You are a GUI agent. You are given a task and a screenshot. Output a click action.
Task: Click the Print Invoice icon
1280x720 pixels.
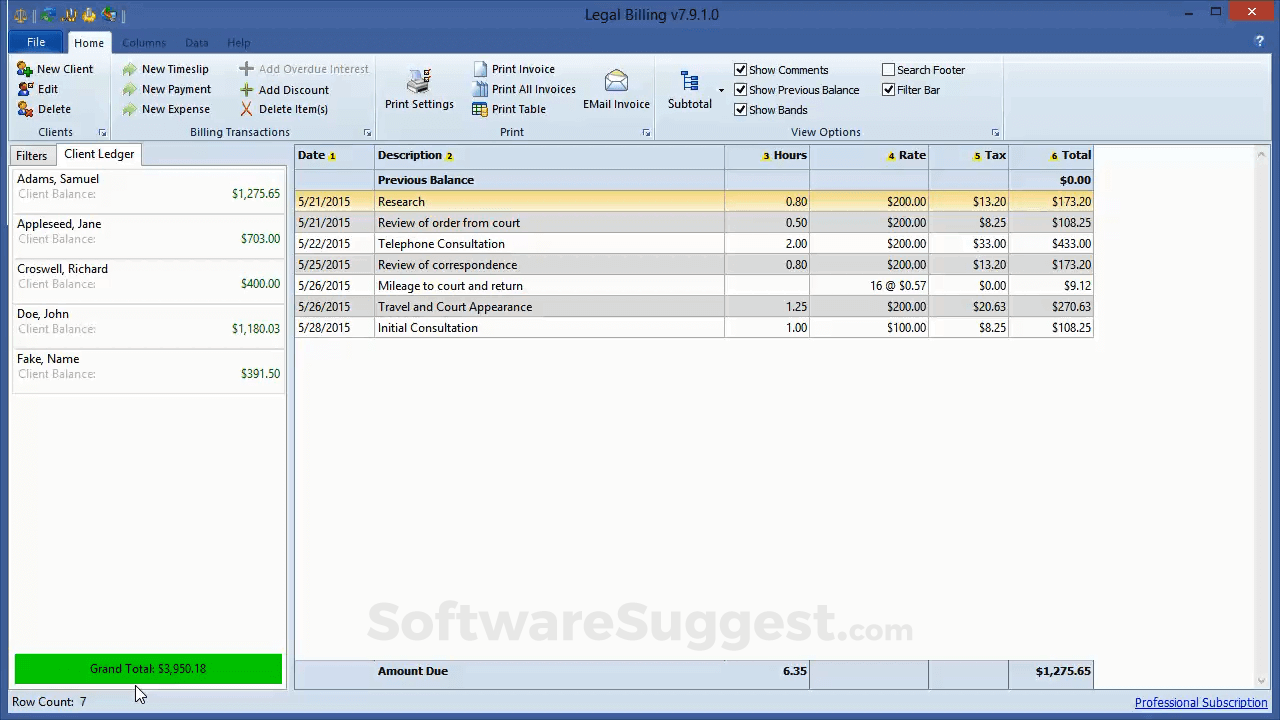482,69
